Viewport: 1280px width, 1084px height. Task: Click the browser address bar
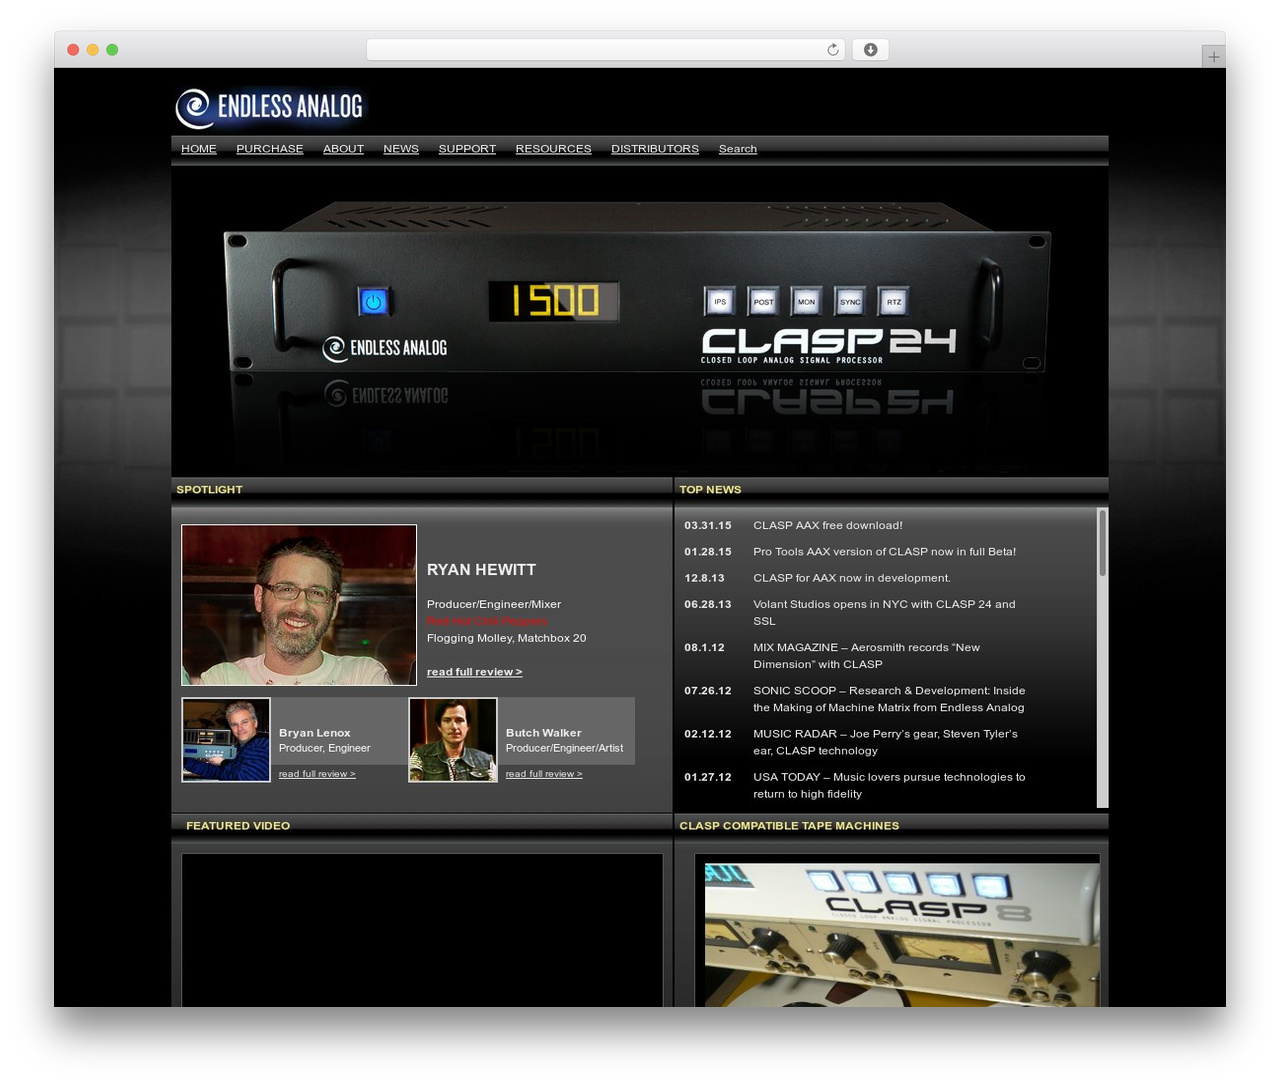click(606, 50)
